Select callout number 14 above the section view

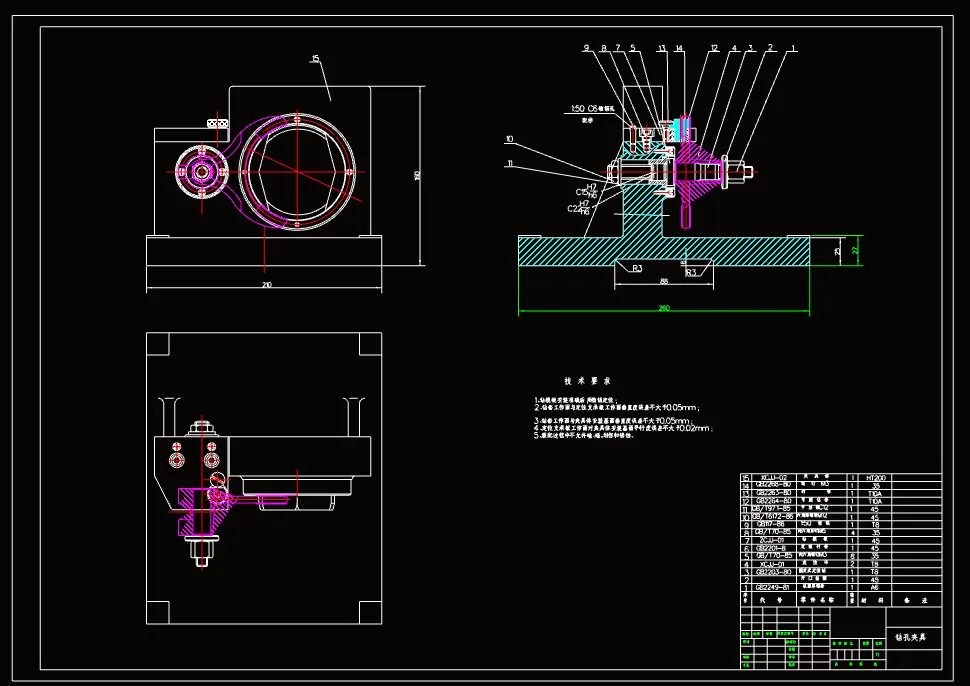click(679, 48)
